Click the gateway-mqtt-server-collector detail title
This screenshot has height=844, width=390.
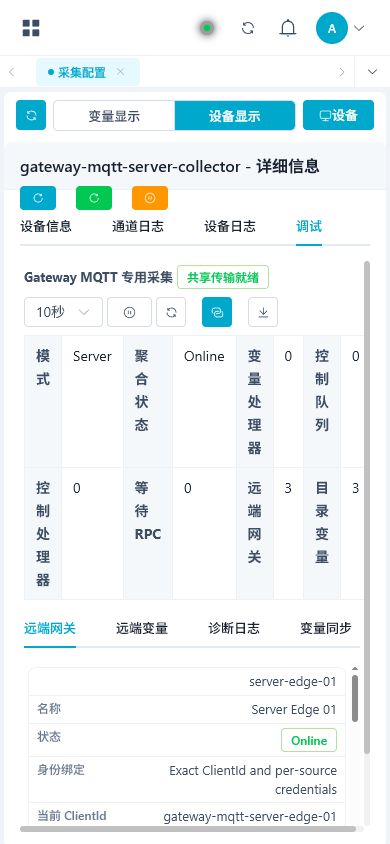tap(170, 167)
